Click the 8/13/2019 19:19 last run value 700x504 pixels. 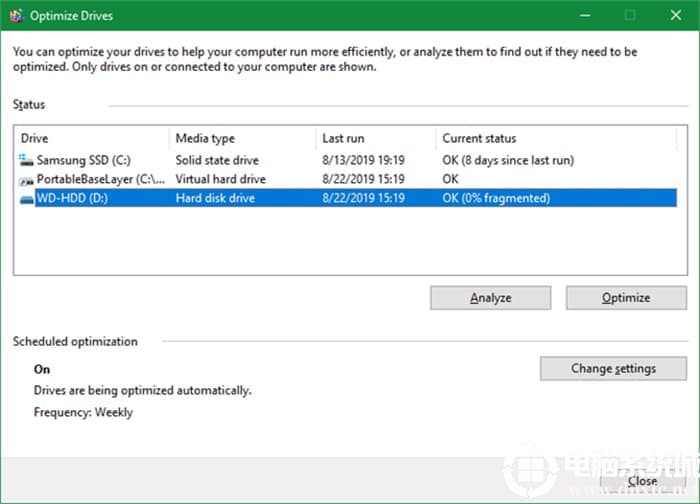click(363, 160)
